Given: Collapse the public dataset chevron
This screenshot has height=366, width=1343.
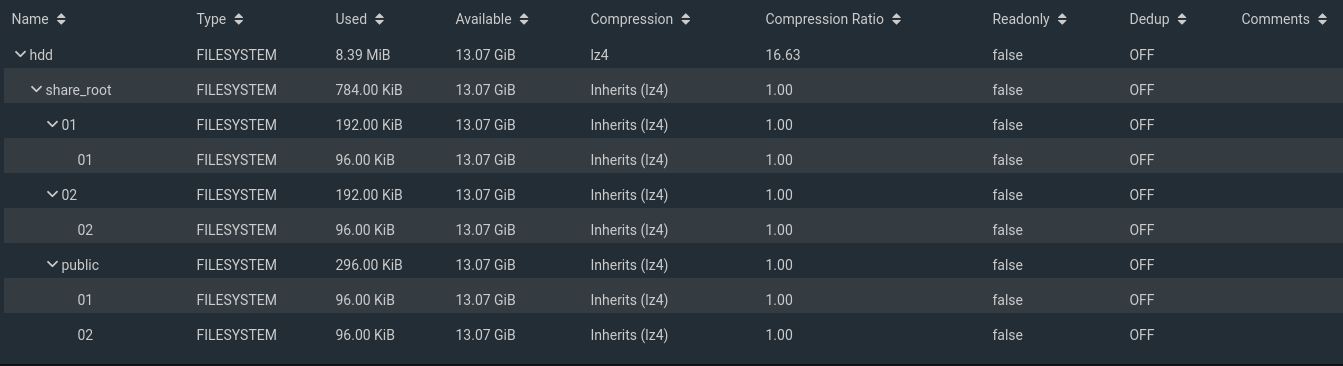Looking at the screenshot, I should click(x=52, y=264).
